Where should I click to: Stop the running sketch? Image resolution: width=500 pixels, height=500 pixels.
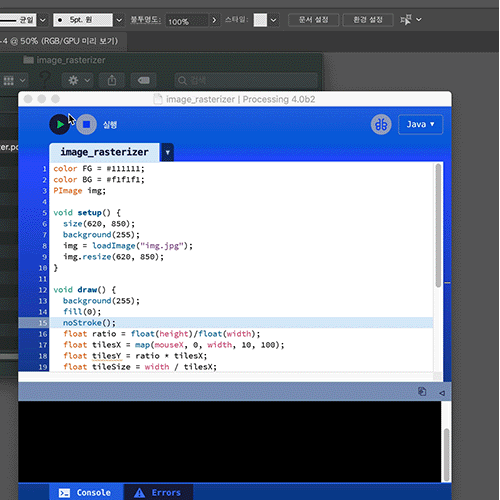(86, 125)
